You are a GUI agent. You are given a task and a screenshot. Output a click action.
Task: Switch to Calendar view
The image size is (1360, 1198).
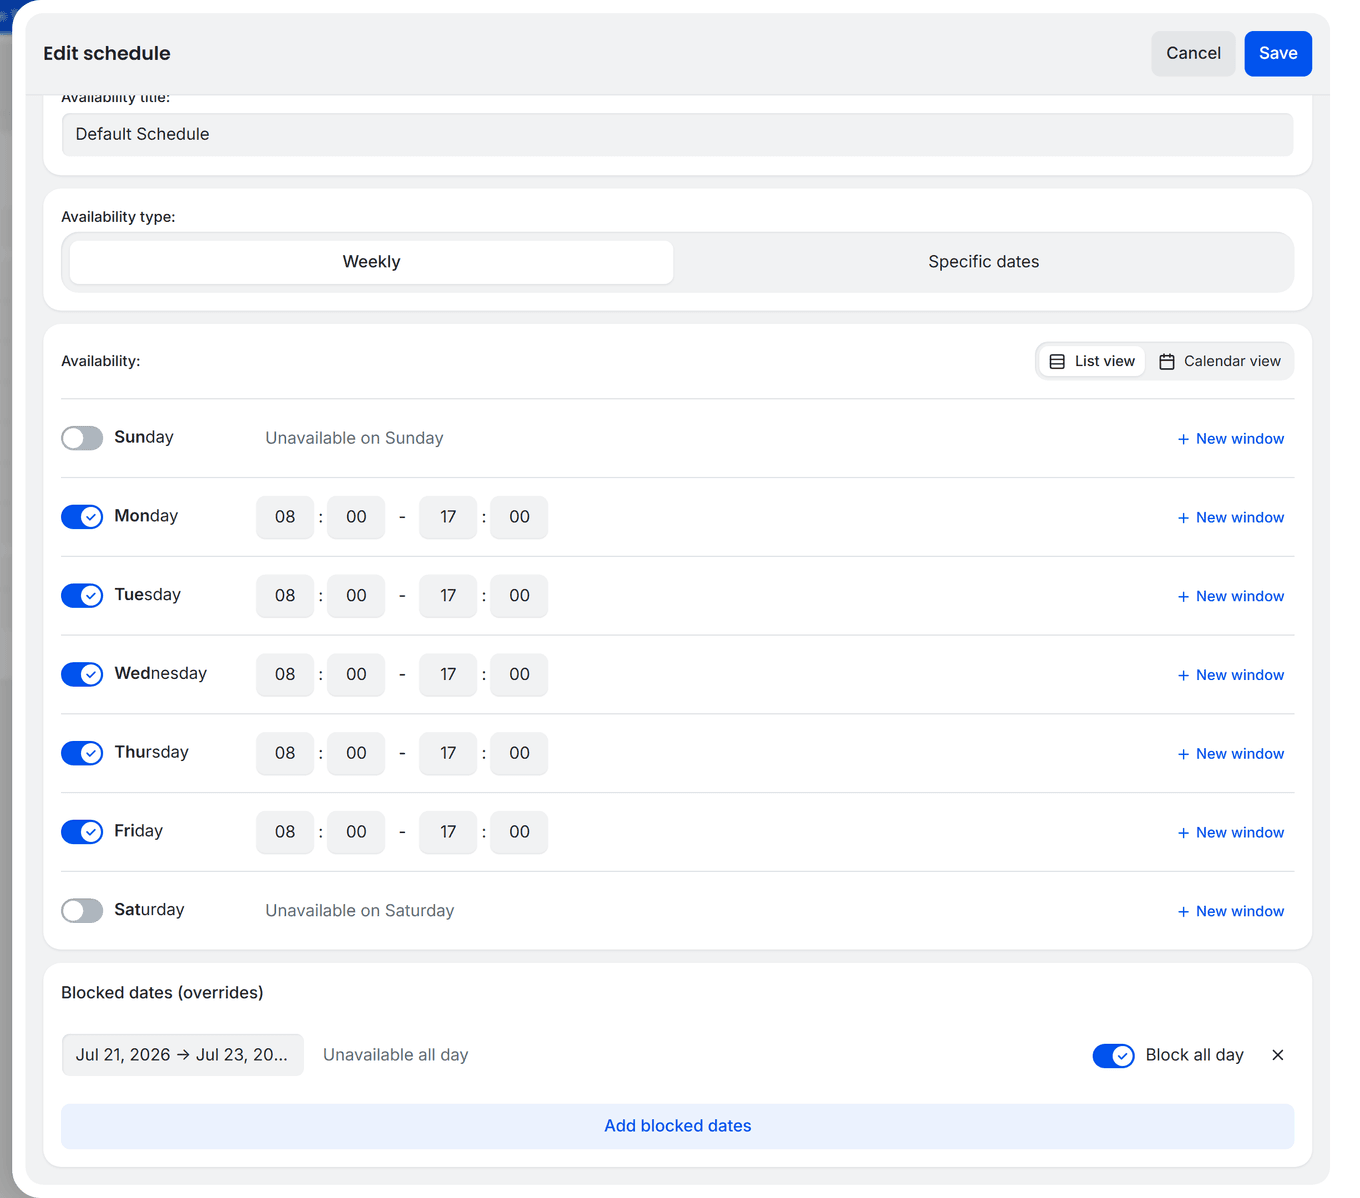pyautogui.click(x=1219, y=361)
